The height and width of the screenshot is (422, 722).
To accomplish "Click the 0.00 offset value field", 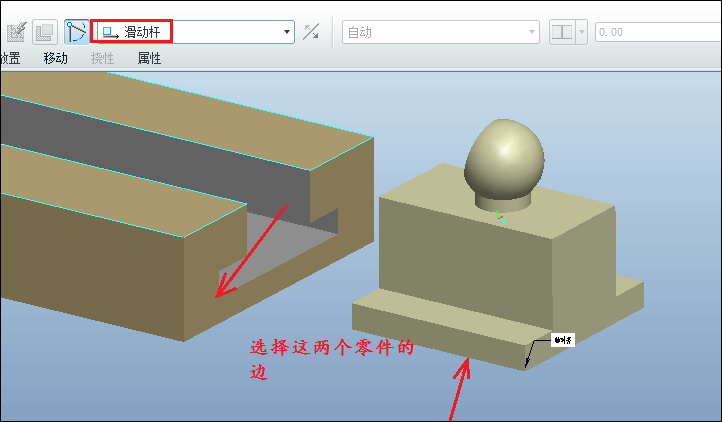I will (658, 32).
